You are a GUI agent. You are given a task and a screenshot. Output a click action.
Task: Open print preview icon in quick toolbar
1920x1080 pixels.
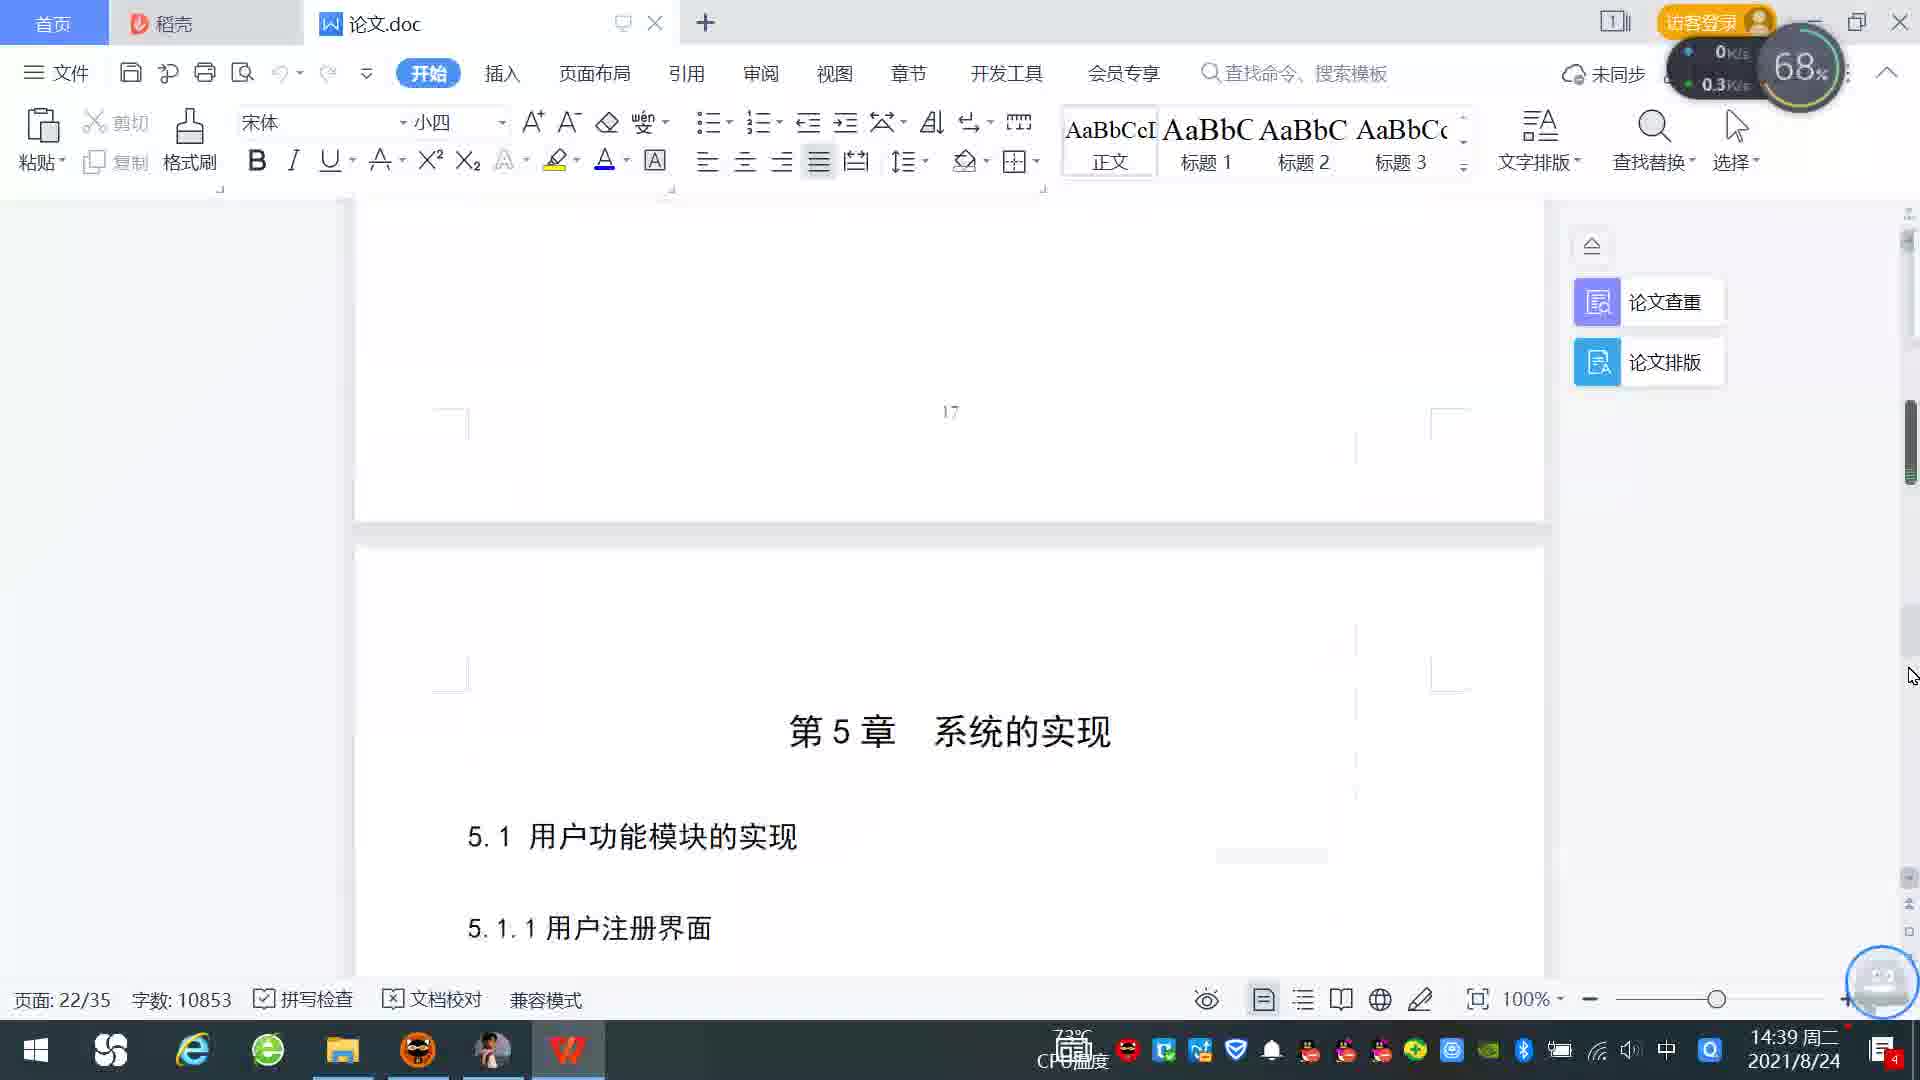coord(242,73)
